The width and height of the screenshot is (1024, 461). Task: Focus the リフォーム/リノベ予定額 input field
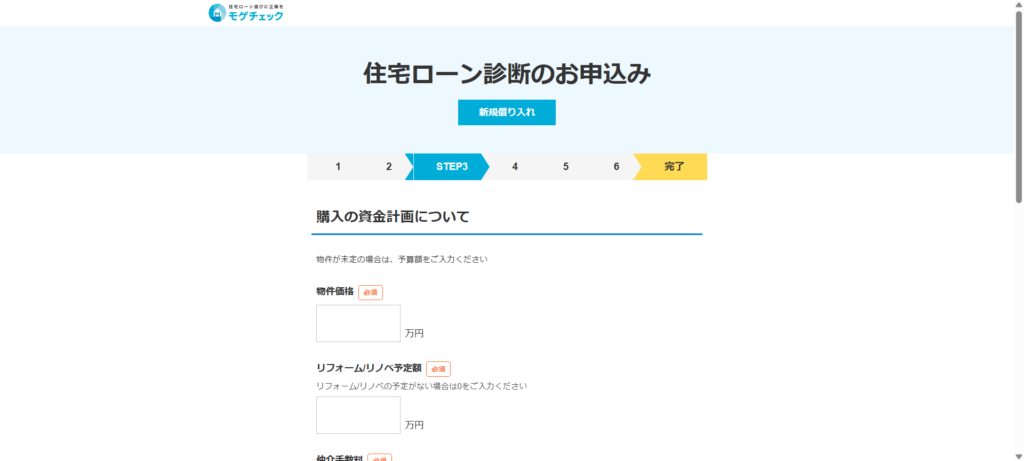click(358, 415)
